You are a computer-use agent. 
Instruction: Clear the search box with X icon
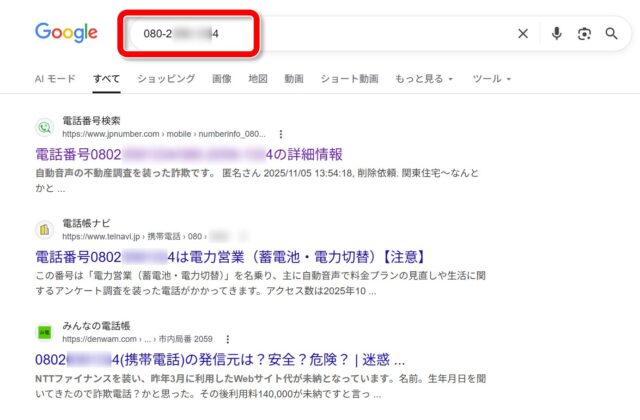(523, 34)
